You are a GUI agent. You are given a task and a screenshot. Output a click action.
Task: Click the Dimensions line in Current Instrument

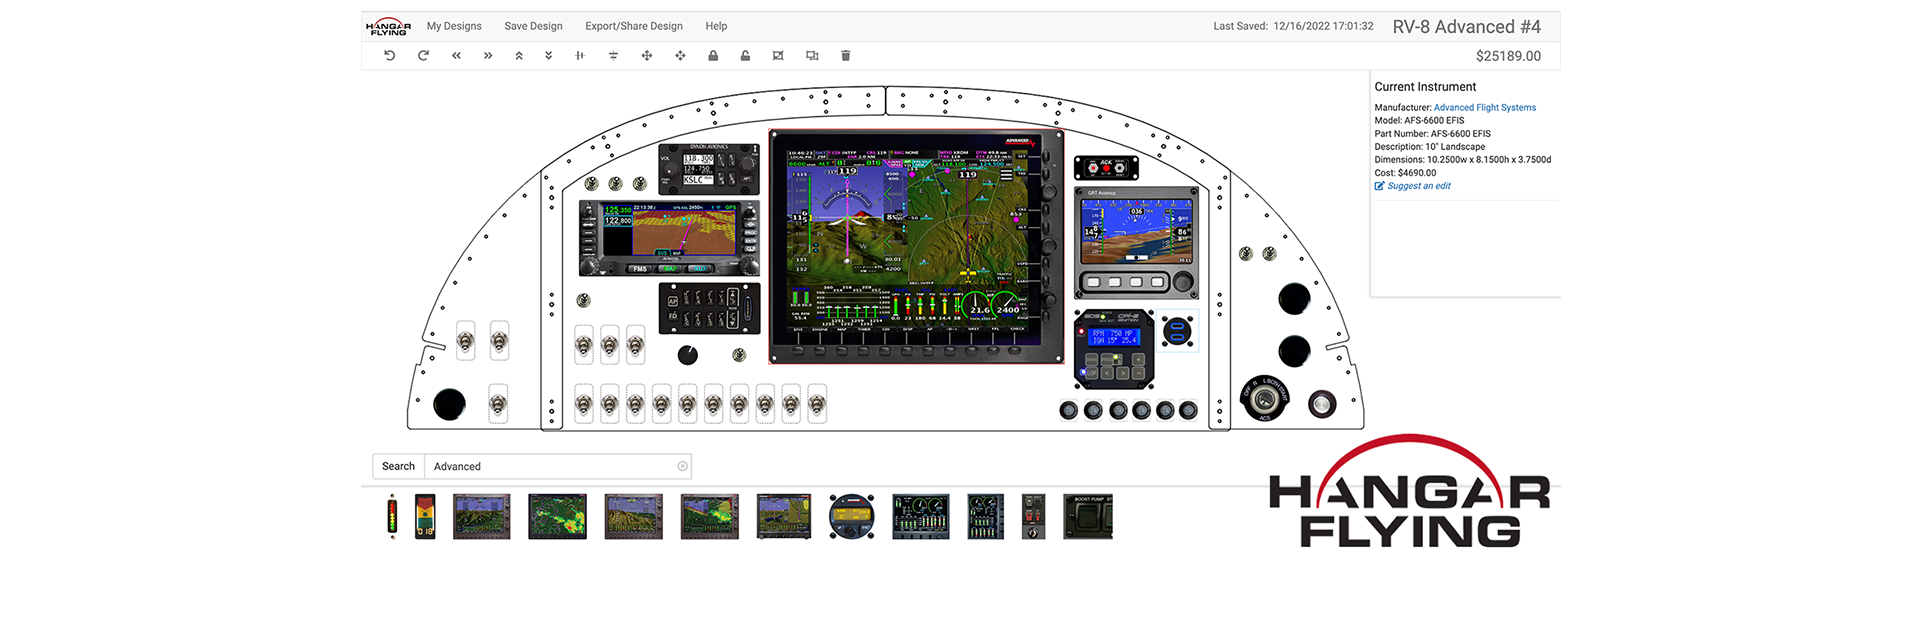[1463, 160]
